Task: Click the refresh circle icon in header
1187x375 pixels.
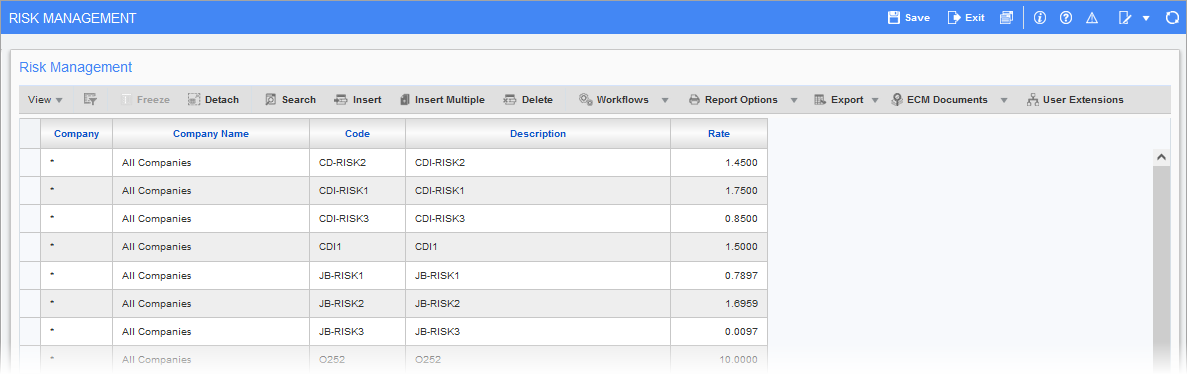Action: point(1172,17)
